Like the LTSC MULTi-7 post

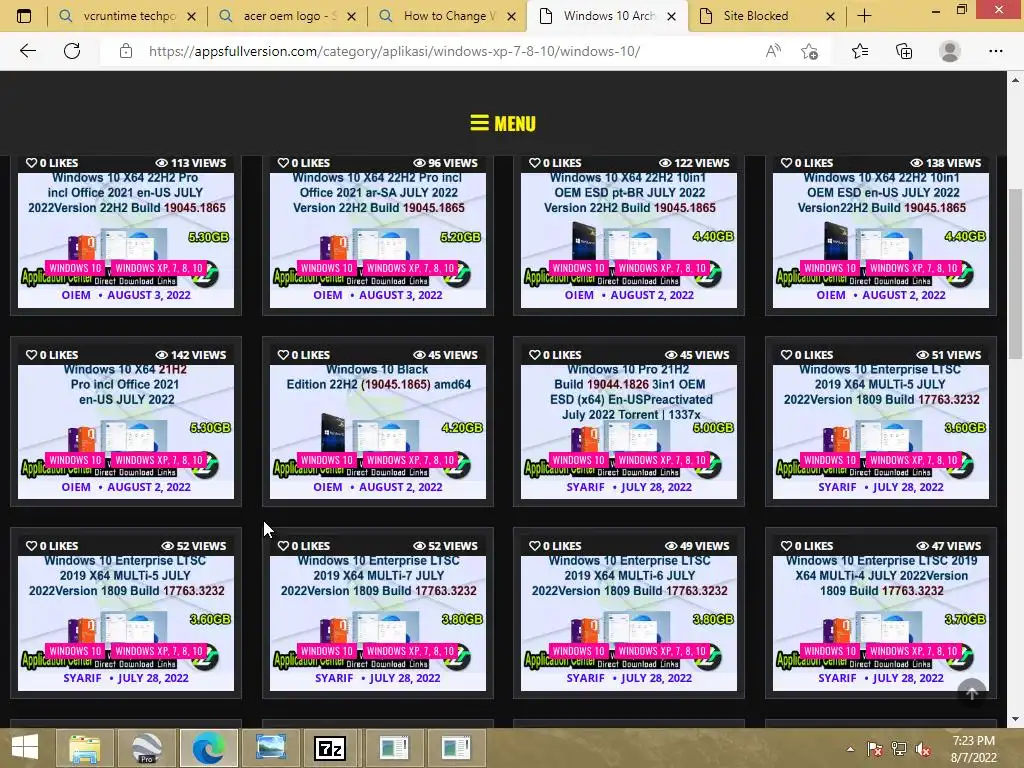pyautogui.click(x=304, y=545)
